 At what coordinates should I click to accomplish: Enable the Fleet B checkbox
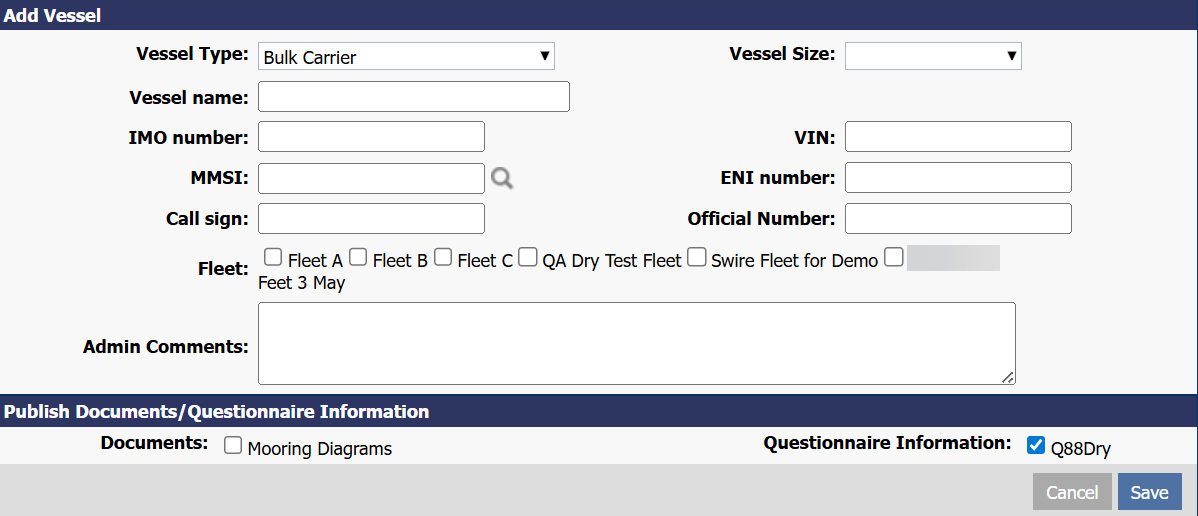358,258
